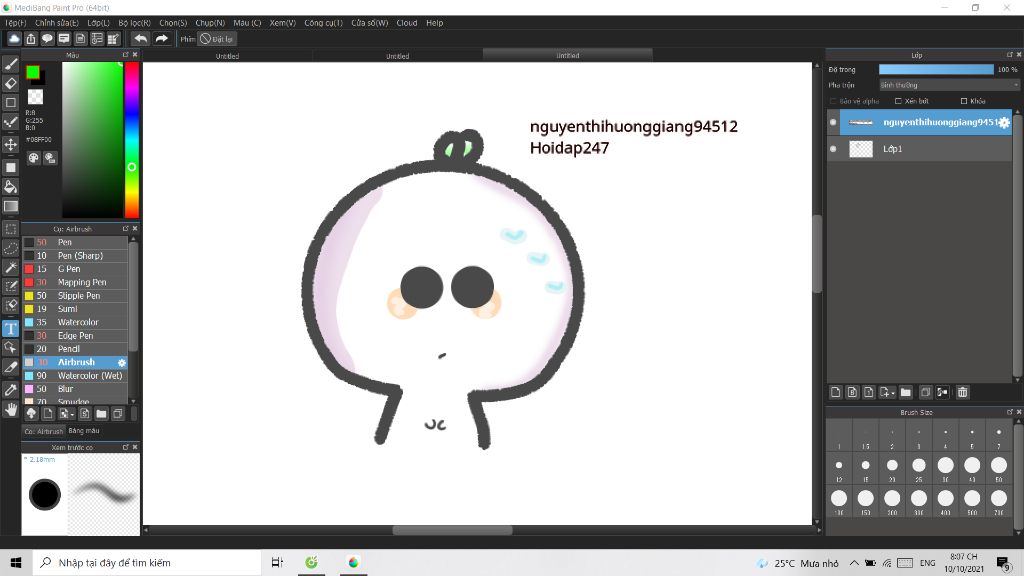1024x576 pixels.
Task: Click the Redo arrow button
Action: pyautogui.click(x=161, y=39)
